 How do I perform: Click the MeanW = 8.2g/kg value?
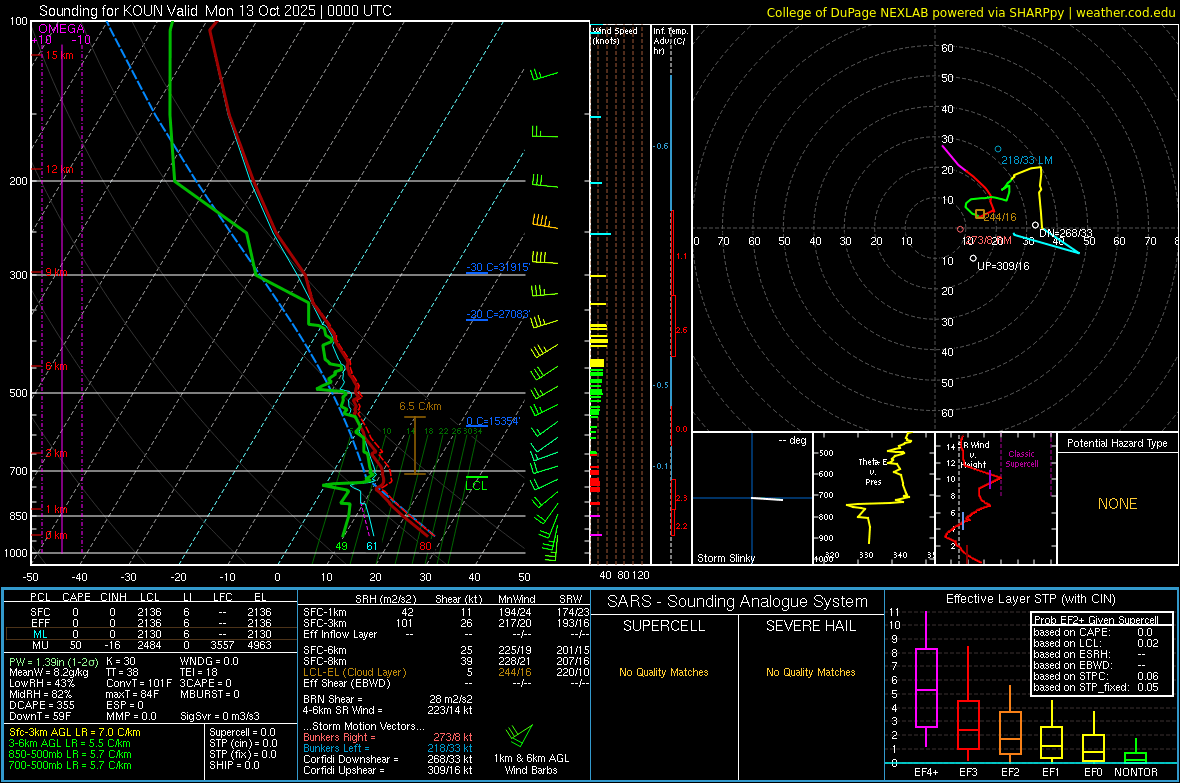pos(48,672)
